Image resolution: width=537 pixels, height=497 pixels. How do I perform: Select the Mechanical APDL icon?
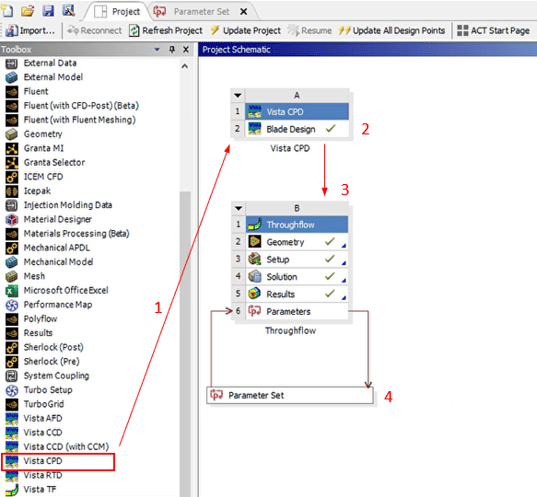coord(12,248)
